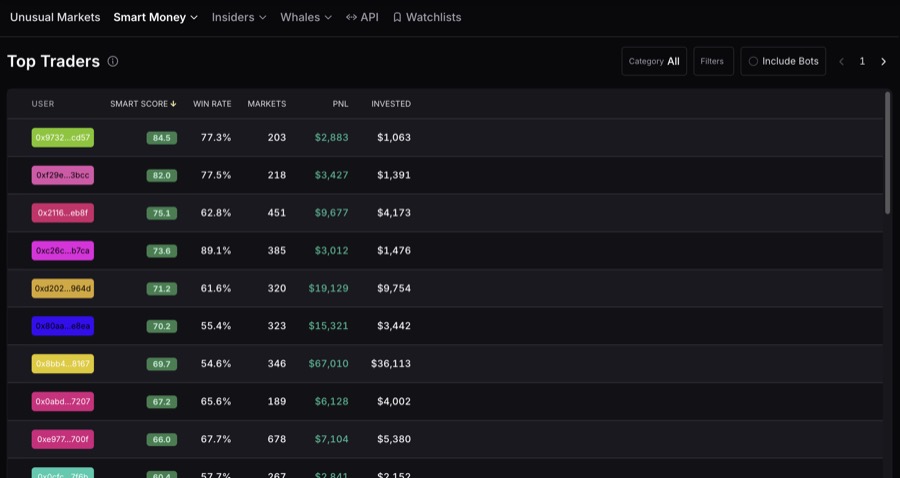Click the Watchlists bookmark icon
The image size is (900, 478).
tap(397, 17)
